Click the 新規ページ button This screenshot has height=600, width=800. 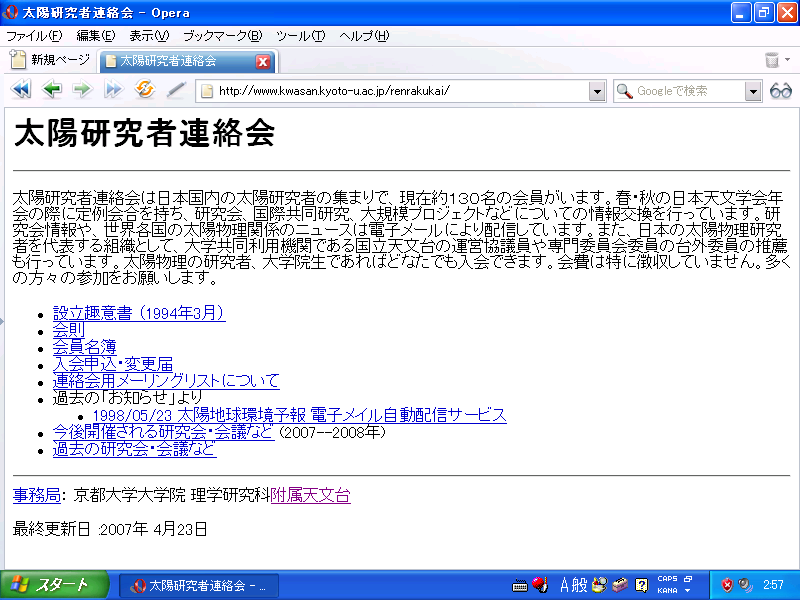pos(51,60)
